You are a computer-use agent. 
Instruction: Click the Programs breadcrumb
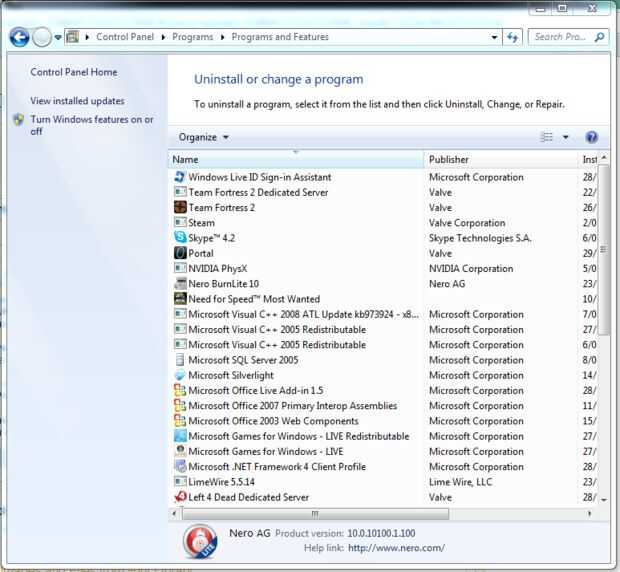[193, 37]
